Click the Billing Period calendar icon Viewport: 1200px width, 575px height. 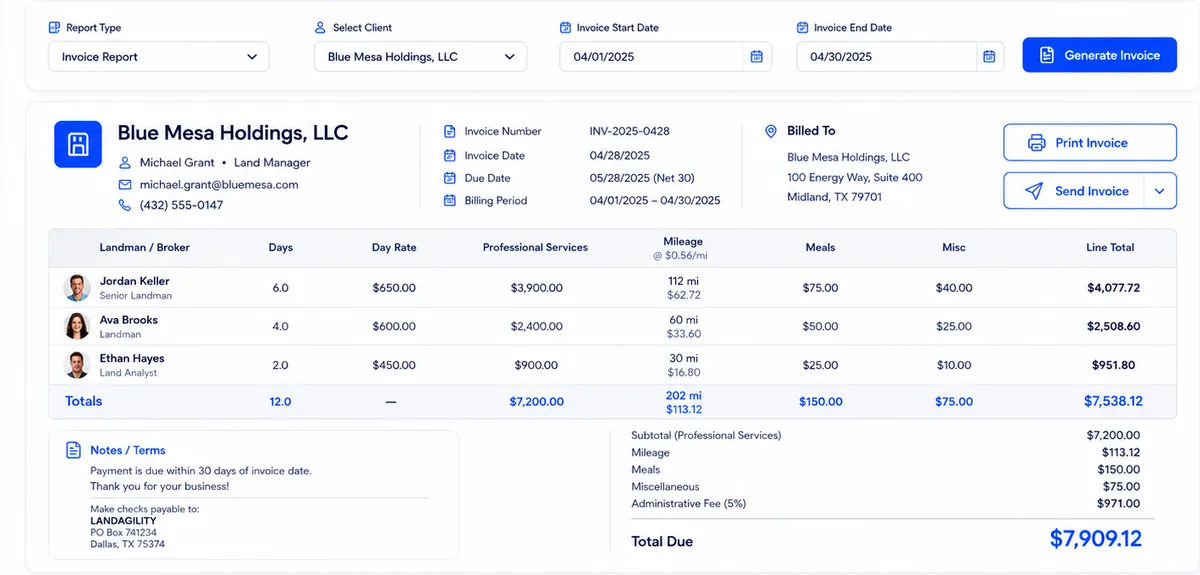tap(449, 201)
